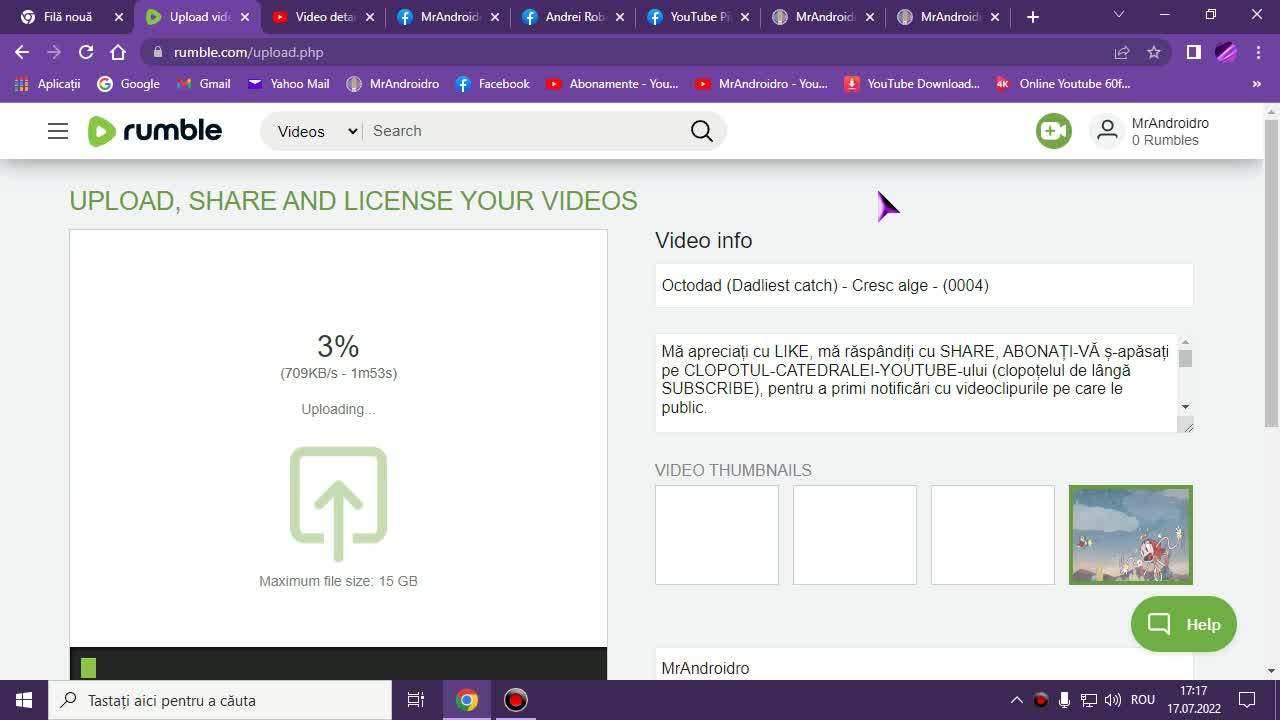Open the Google bookmark

pyautogui.click(x=128, y=84)
